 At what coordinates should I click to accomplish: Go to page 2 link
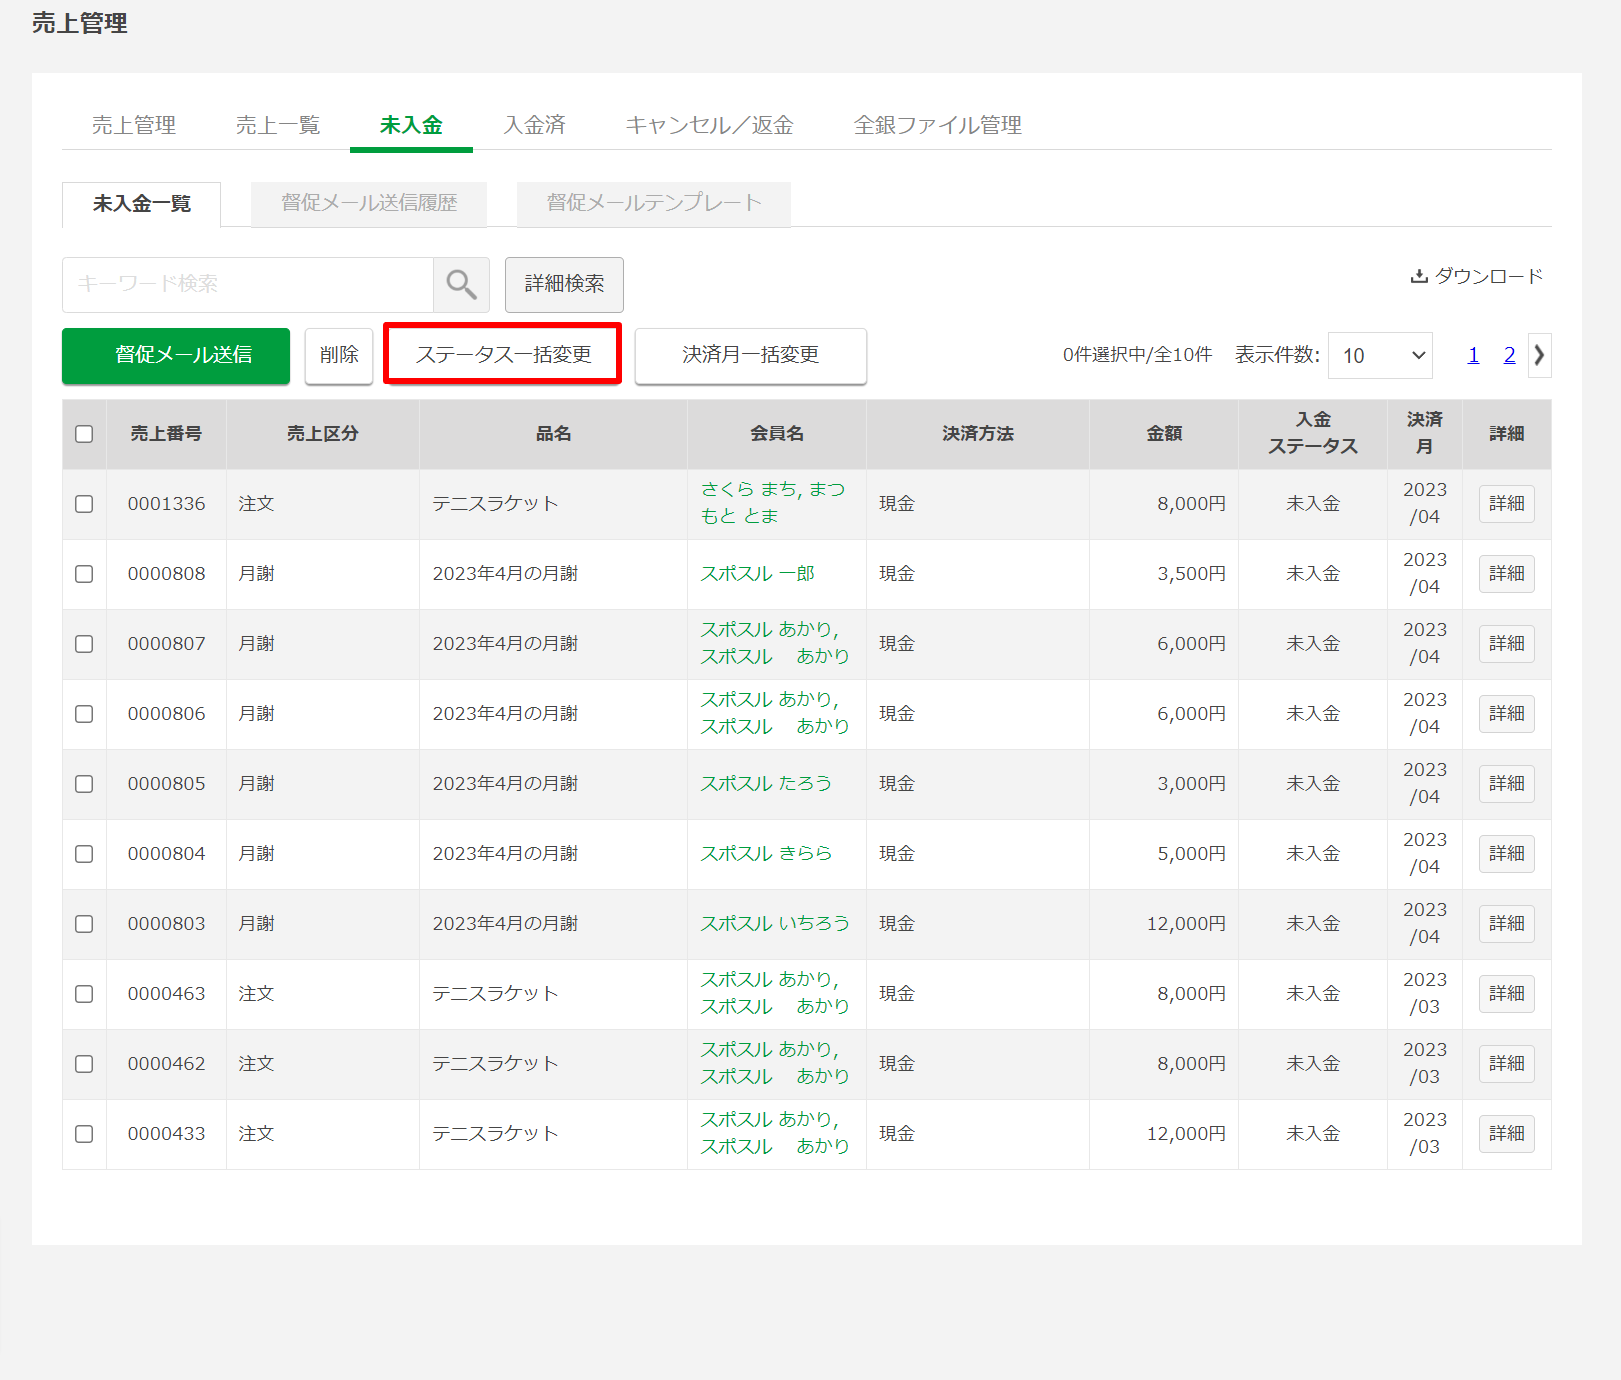[1509, 355]
